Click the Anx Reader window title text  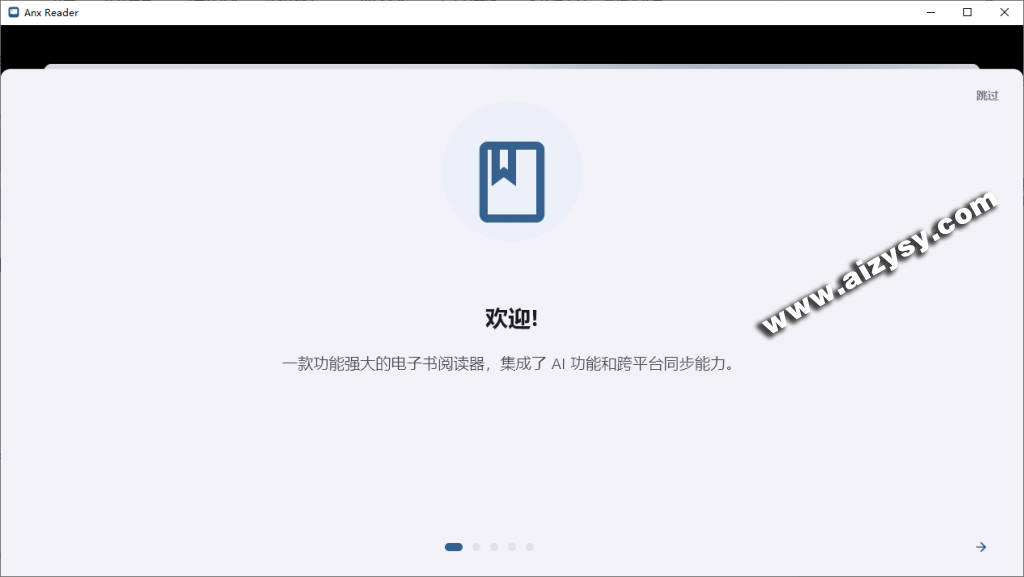pos(51,12)
